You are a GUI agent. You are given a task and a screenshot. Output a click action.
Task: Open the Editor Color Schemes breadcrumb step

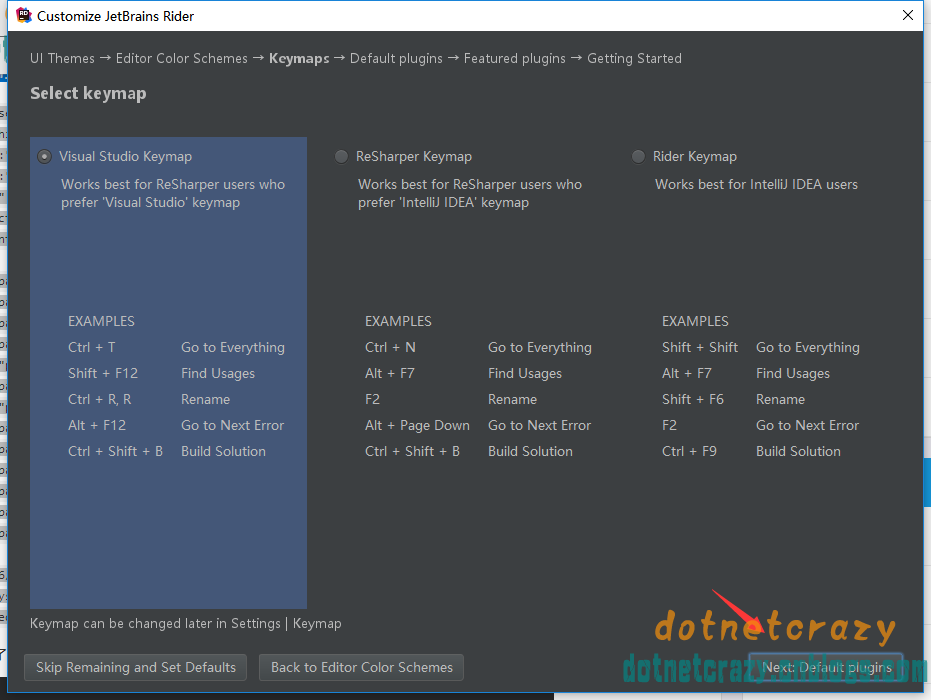click(x=182, y=58)
